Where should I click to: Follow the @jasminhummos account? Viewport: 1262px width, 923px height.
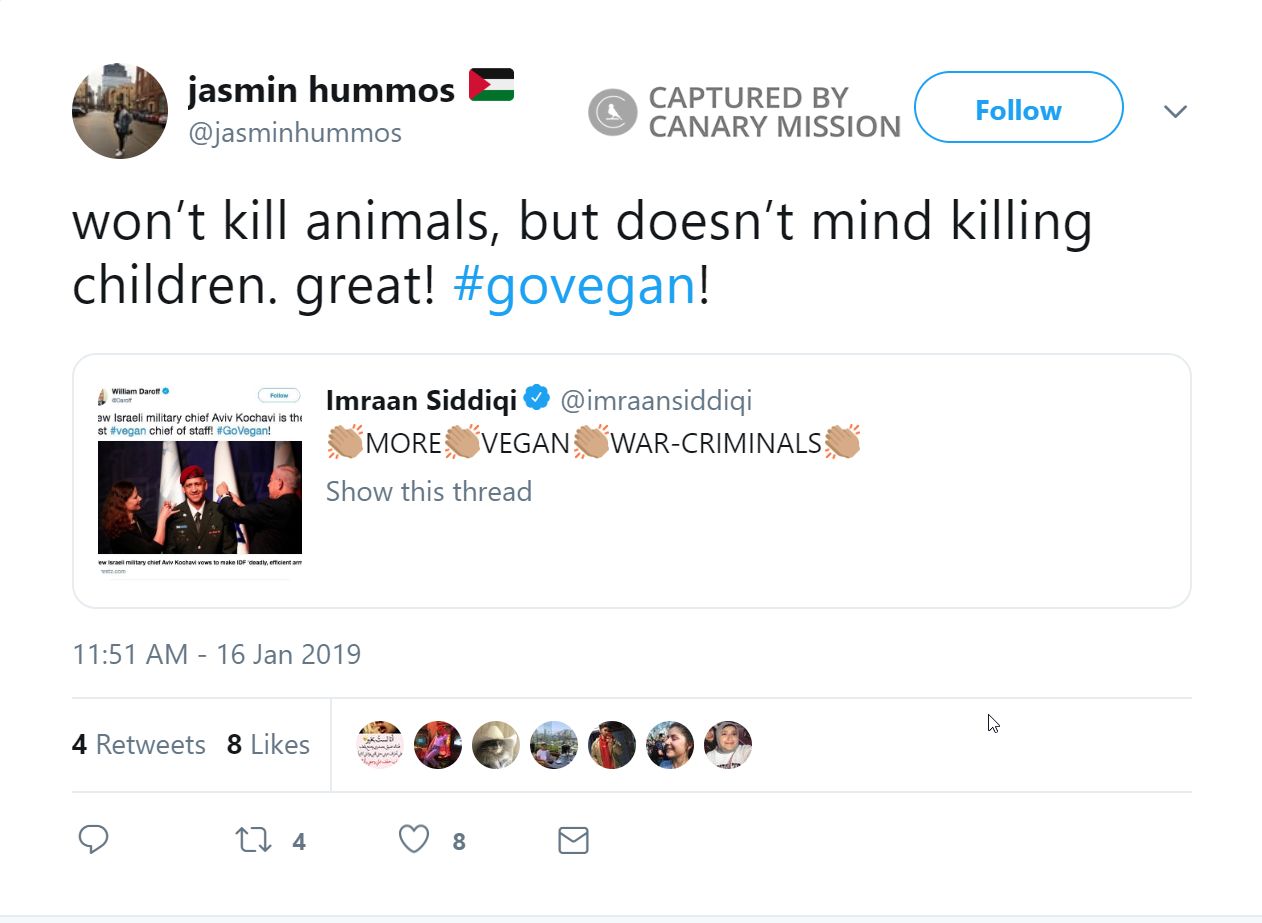point(1018,108)
